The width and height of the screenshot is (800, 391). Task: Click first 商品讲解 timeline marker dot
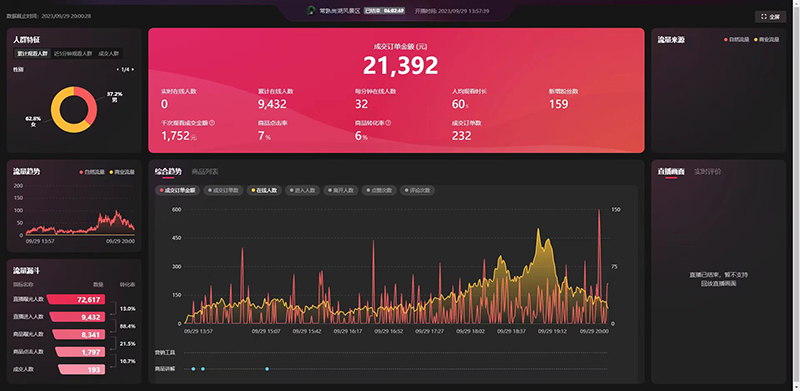[193, 369]
